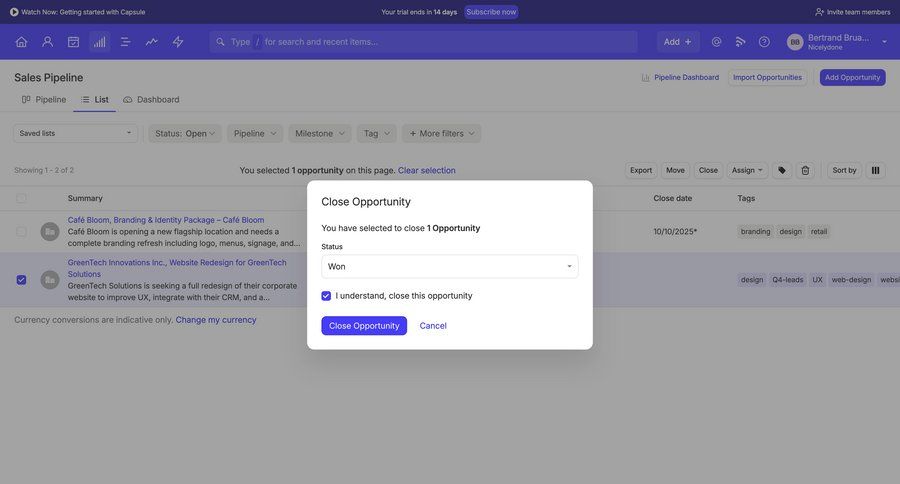Open the Status dropdown showing Won
The image size is (900, 484).
tap(449, 266)
